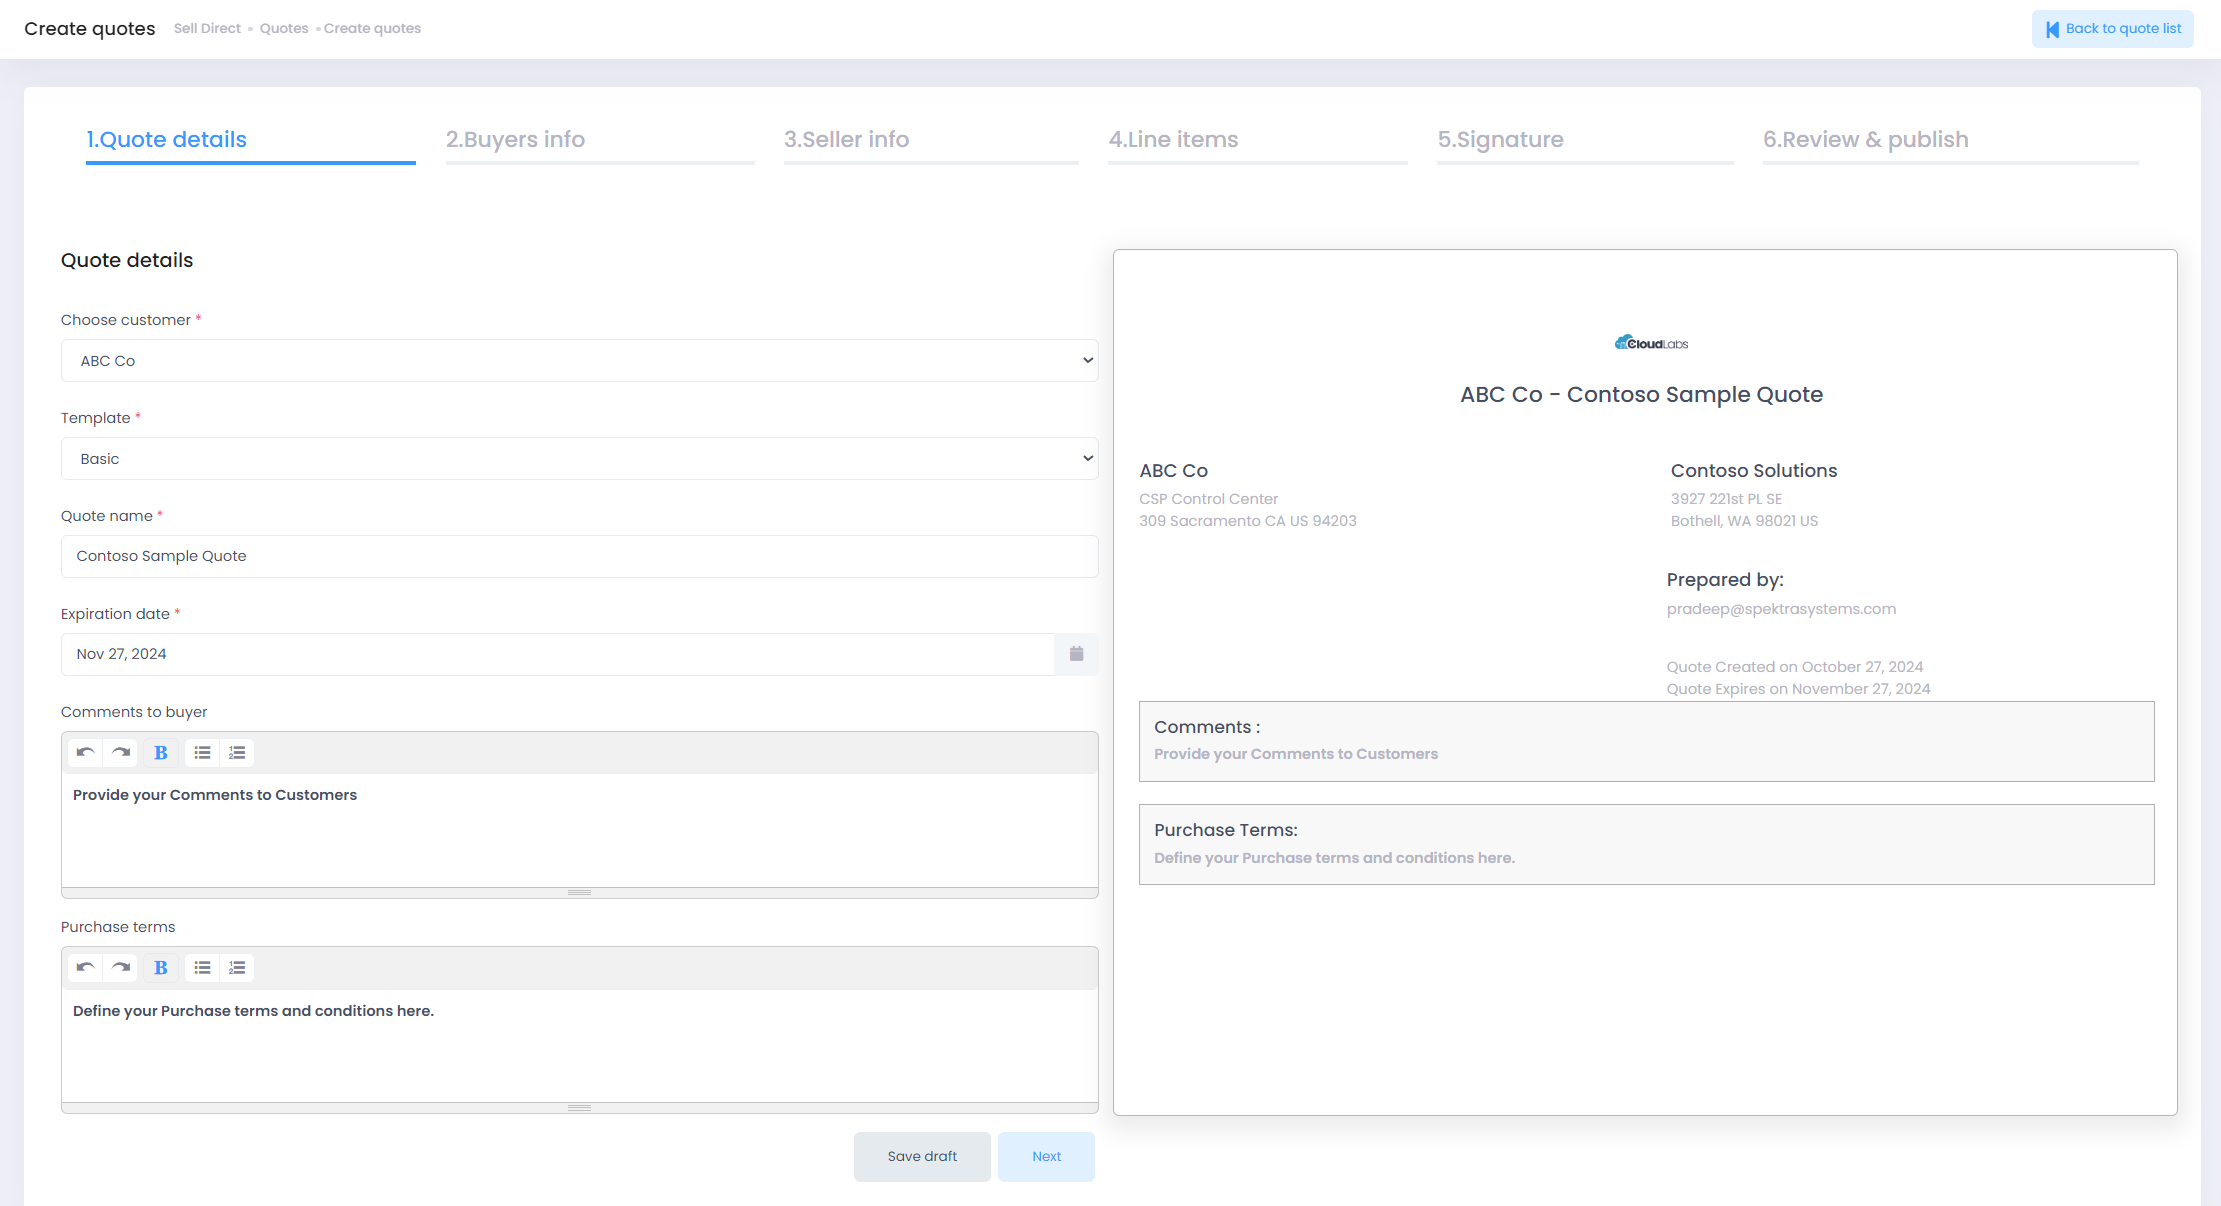
Task: Insert bulleted list in Purchase terms
Action: pos(203,967)
